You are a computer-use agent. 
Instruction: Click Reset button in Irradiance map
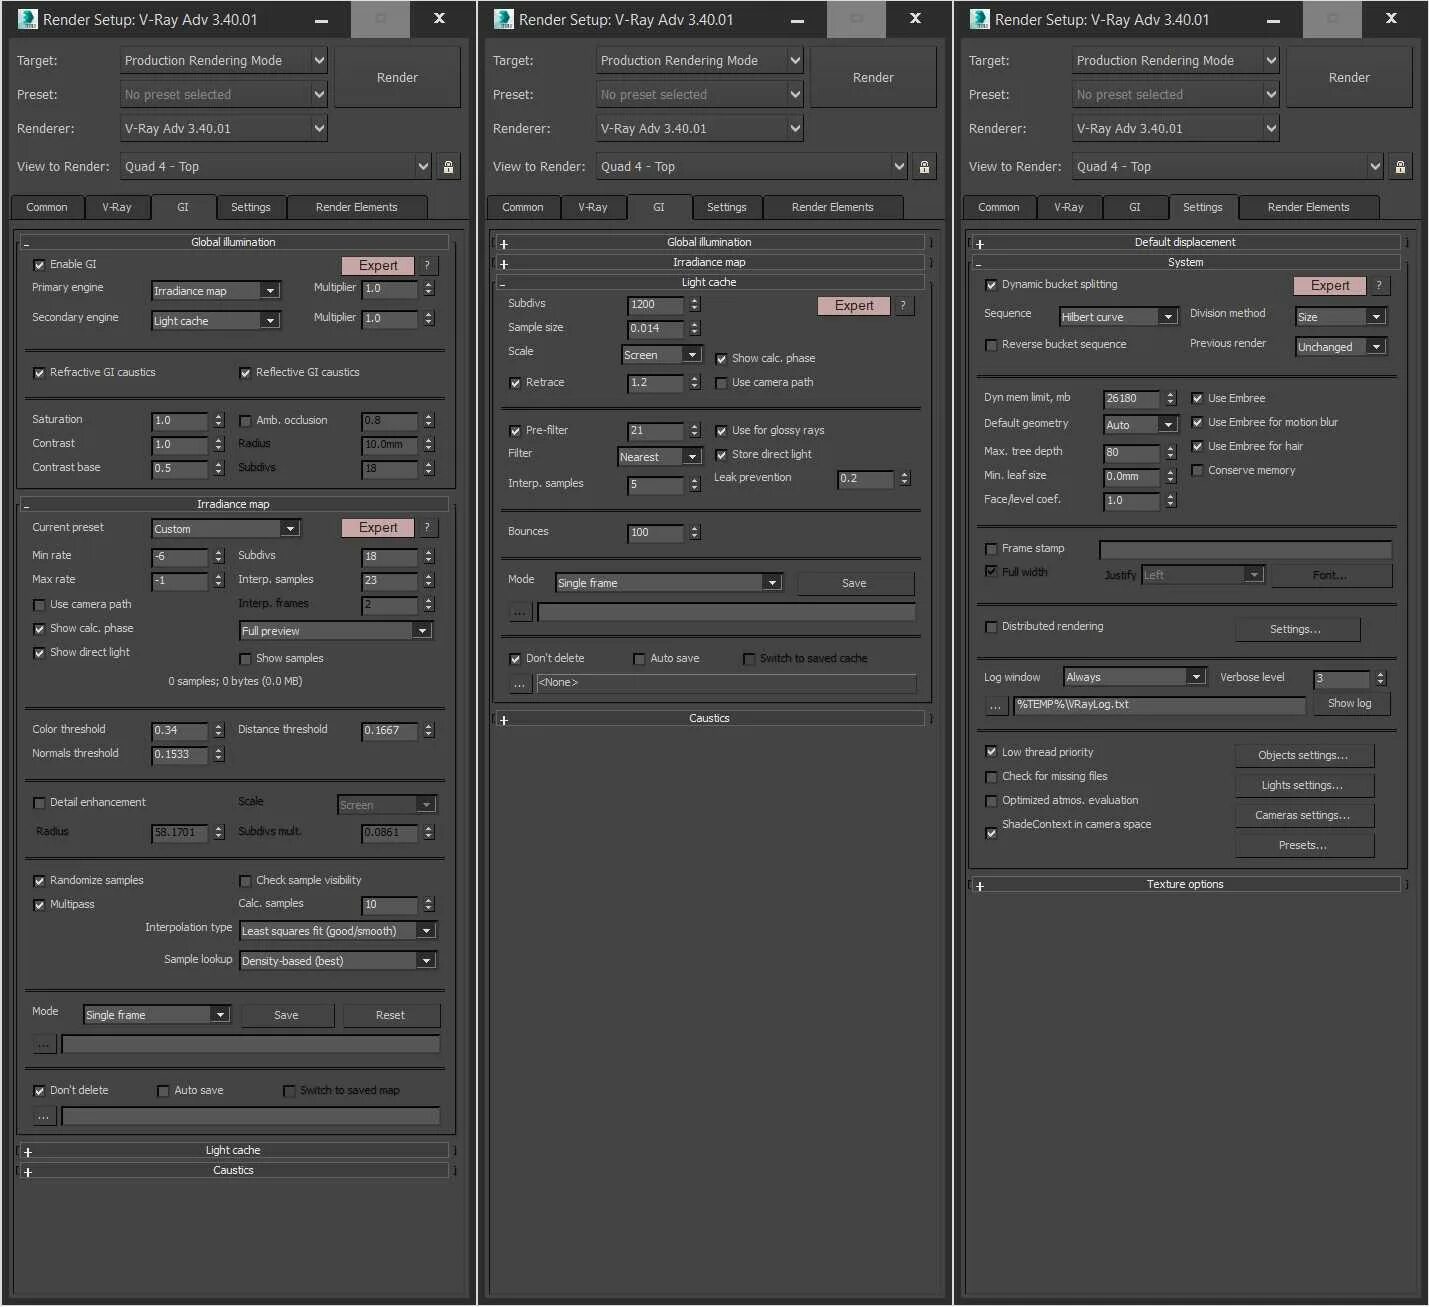pos(391,1015)
